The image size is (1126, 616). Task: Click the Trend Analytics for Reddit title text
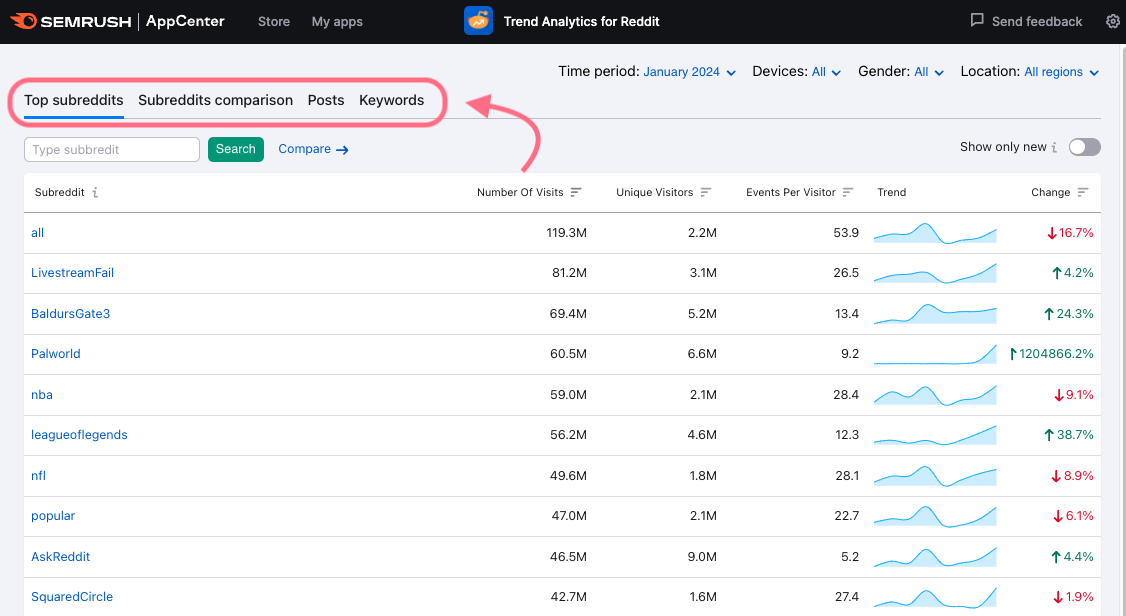582,22
